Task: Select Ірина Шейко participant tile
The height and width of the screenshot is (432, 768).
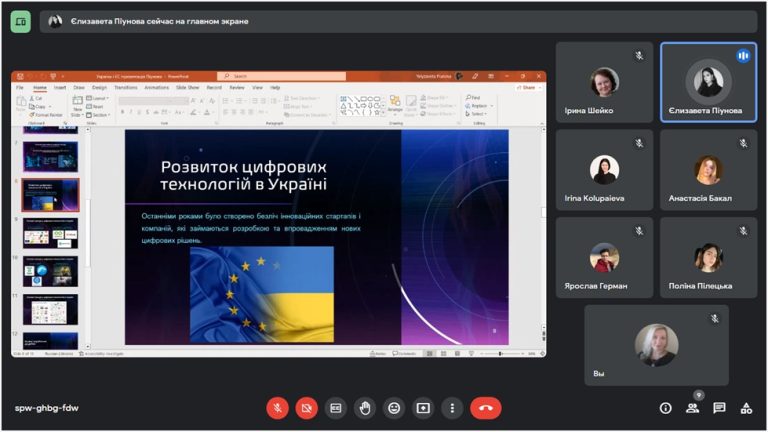Action: point(604,82)
